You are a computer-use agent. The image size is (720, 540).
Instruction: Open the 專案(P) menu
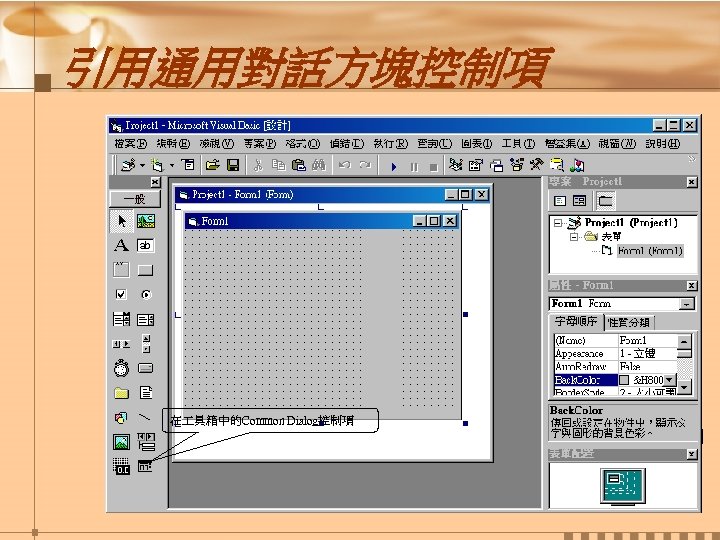point(259,144)
